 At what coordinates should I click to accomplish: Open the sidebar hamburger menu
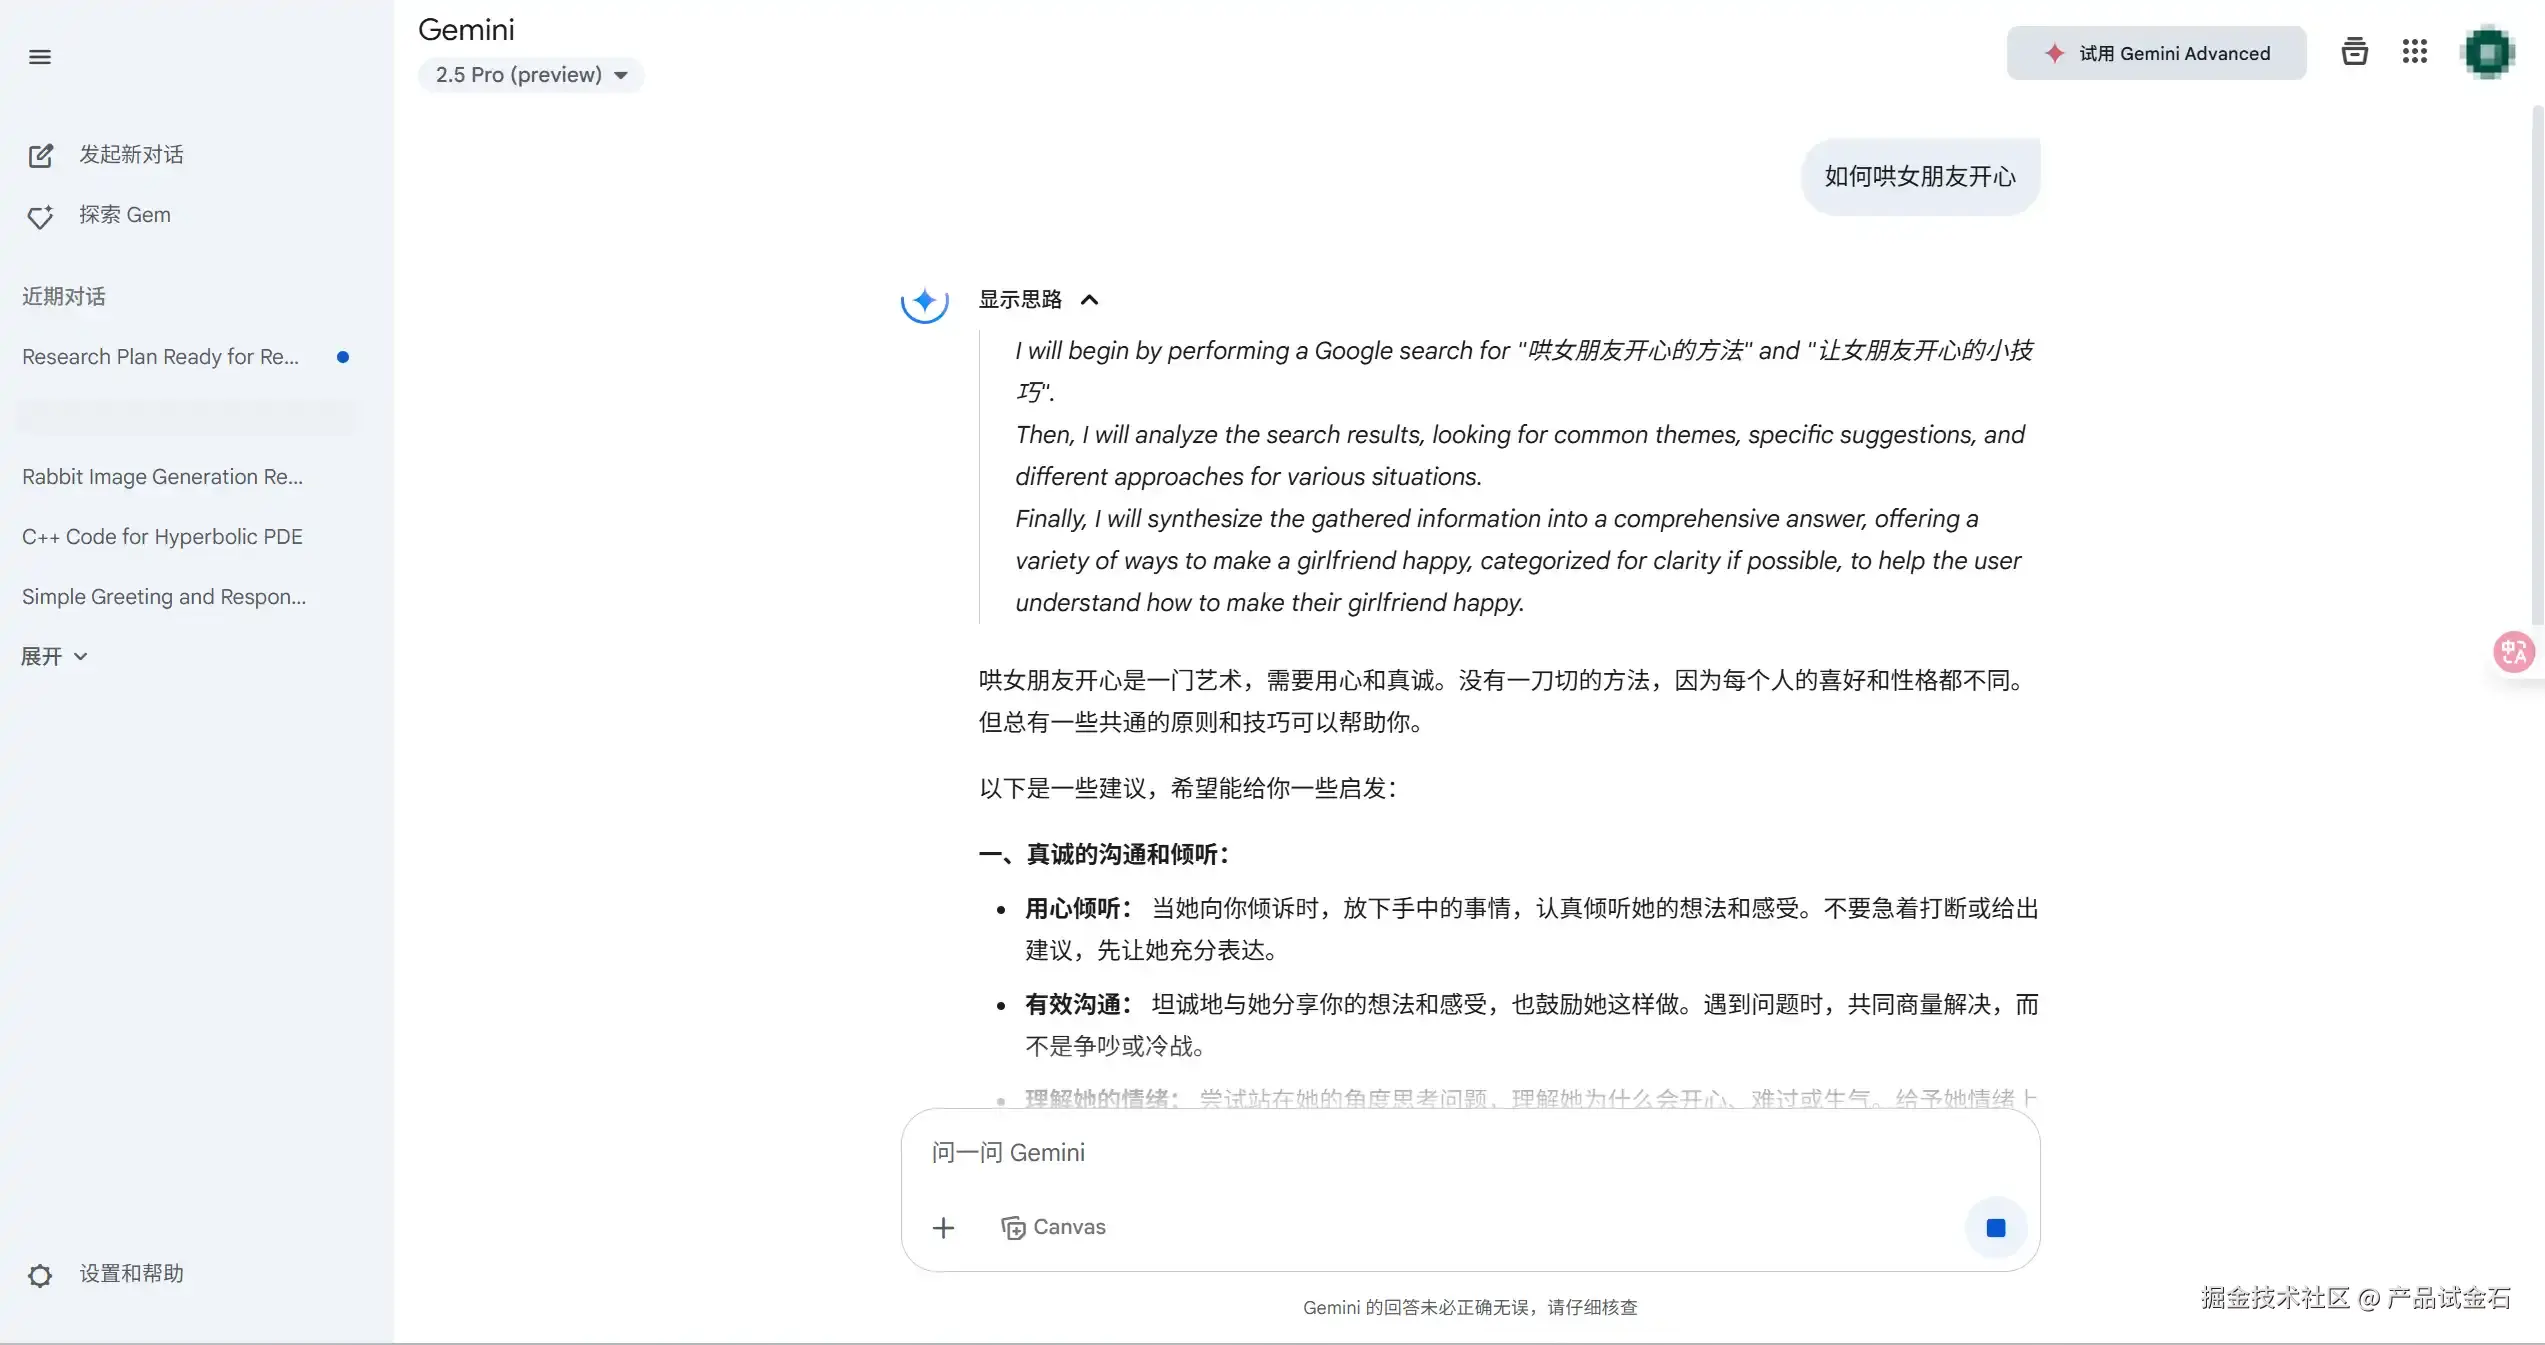pyautogui.click(x=40, y=57)
